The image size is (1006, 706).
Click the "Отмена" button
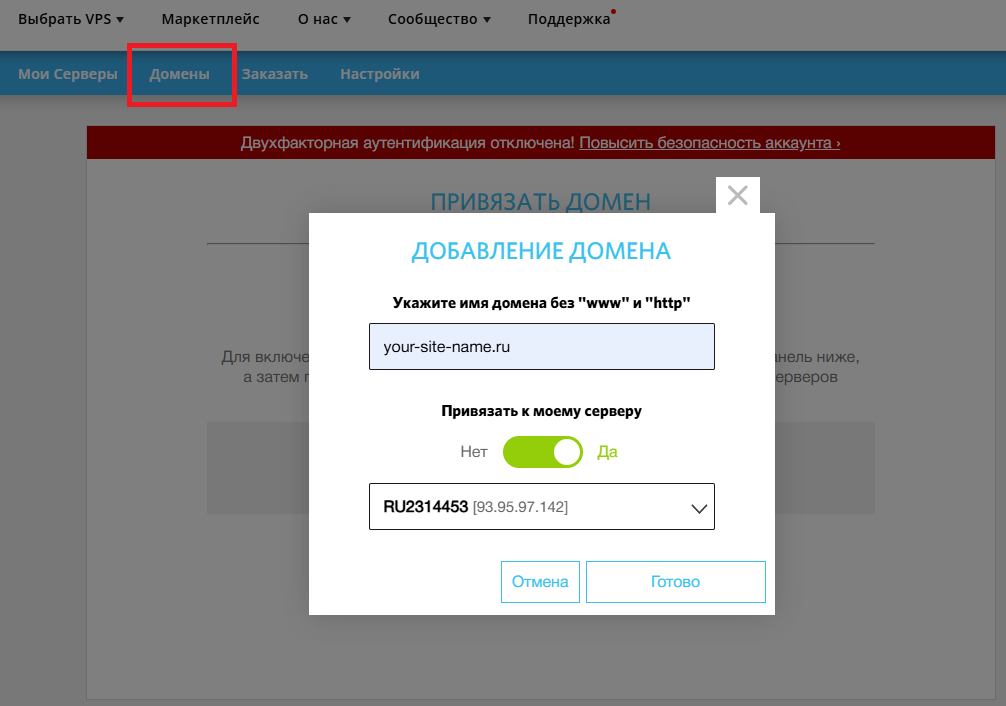click(x=540, y=581)
